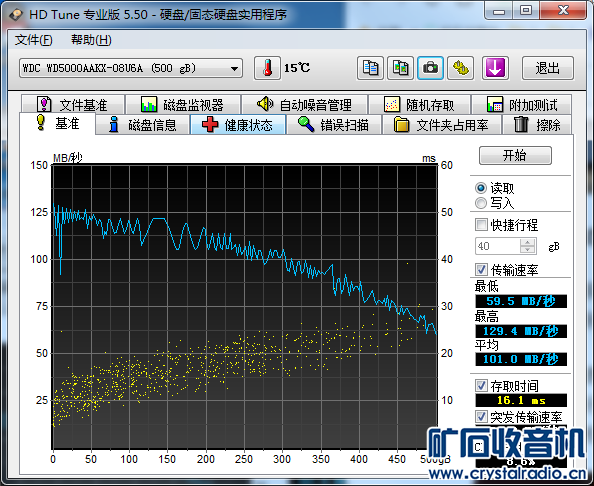This screenshot has width=594, height=486.
Task: Click the camera save screenshot icon
Action: tap(430, 68)
